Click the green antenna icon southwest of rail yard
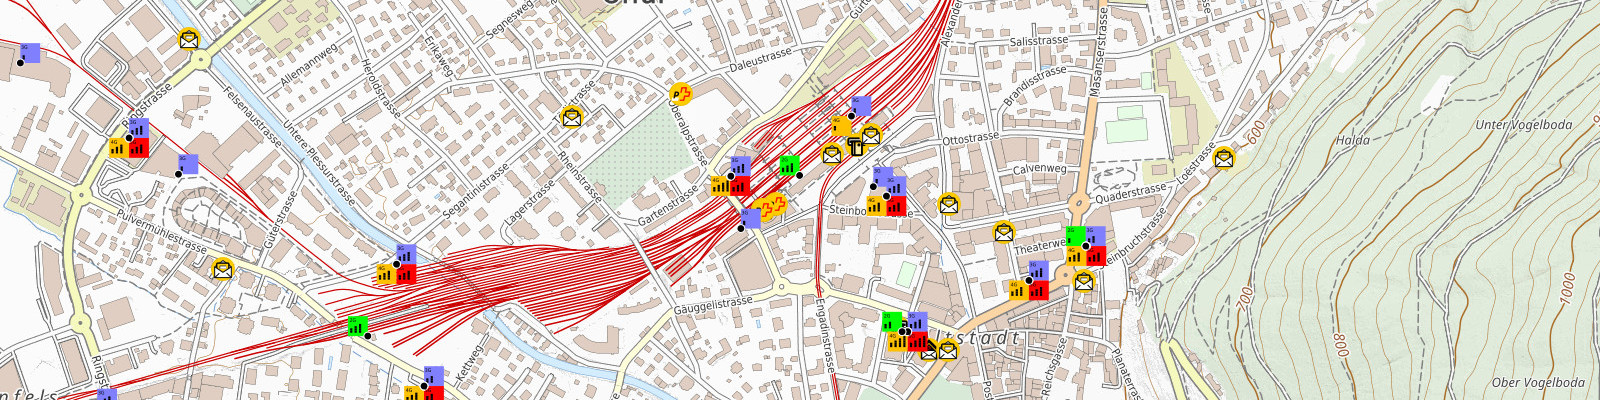The width and height of the screenshot is (1600, 400). pos(357,325)
